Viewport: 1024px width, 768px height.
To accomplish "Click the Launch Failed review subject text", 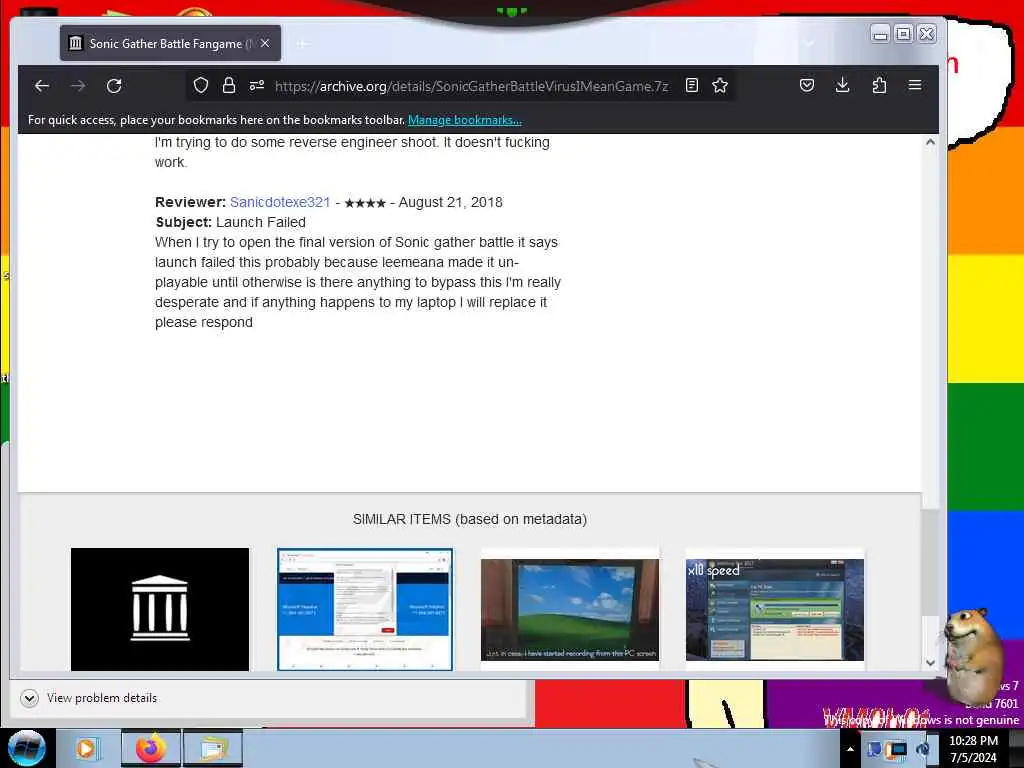I will [x=261, y=222].
